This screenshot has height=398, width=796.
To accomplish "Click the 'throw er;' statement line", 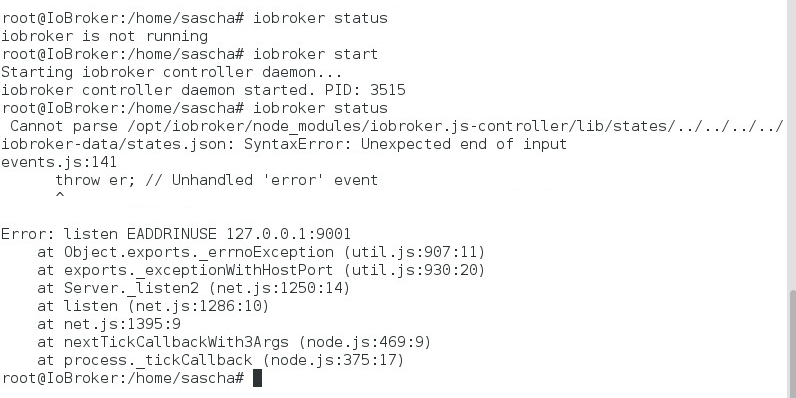I will coord(217,180).
